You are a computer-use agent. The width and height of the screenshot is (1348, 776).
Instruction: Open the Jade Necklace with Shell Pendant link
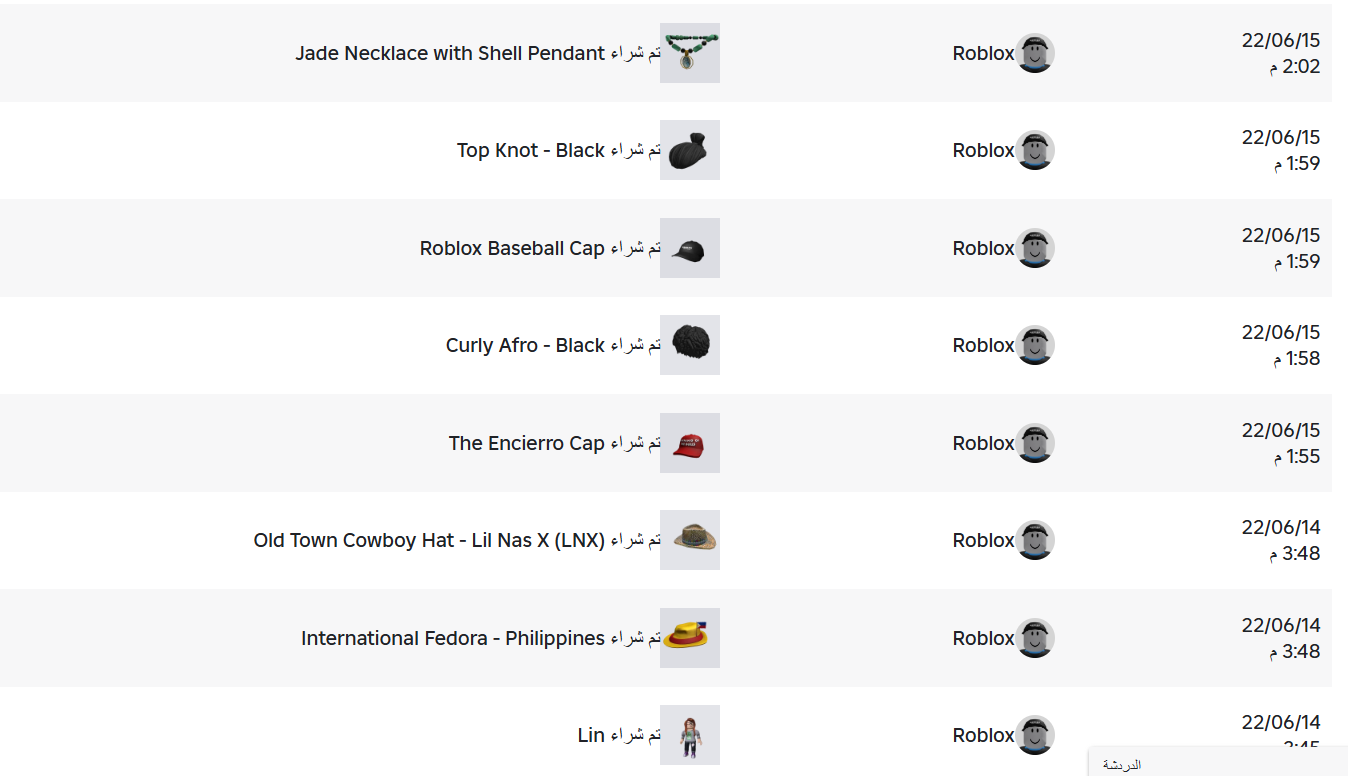(x=450, y=53)
